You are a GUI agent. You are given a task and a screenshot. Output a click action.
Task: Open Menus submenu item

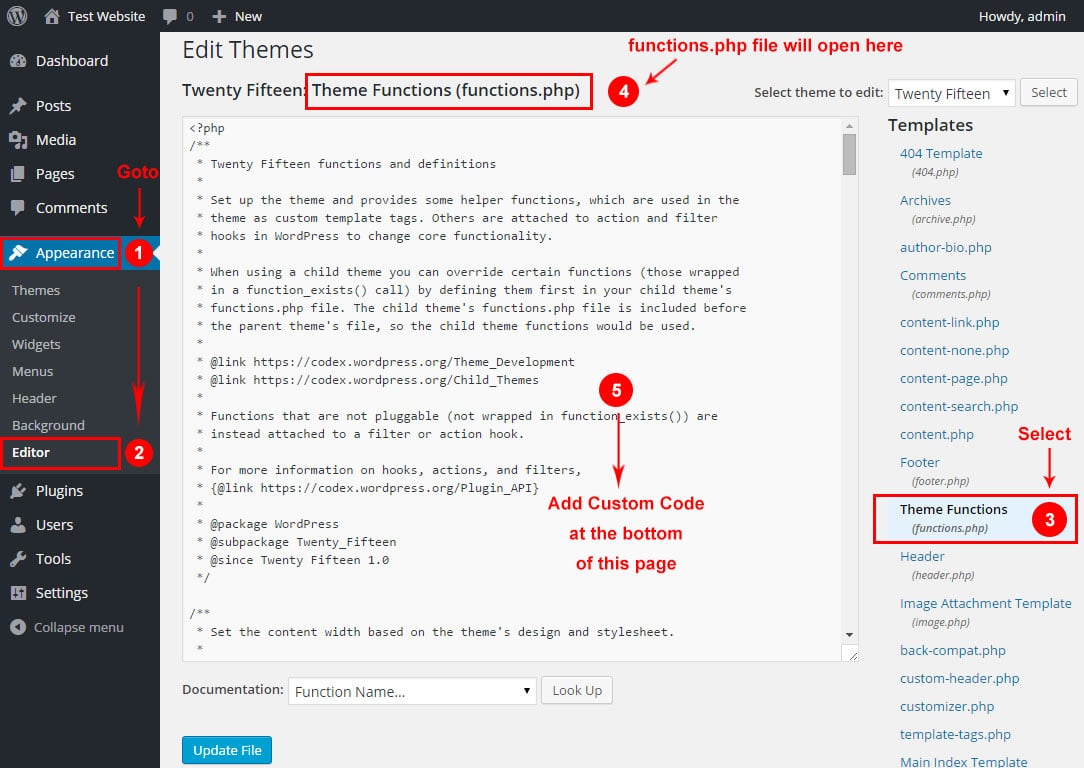click(x=32, y=371)
